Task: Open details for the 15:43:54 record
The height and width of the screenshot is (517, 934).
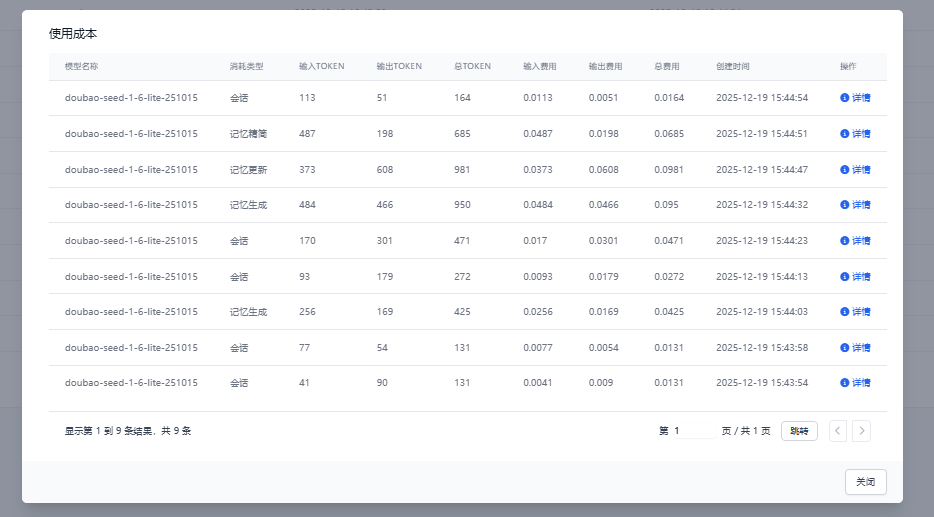Action: point(855,382)
